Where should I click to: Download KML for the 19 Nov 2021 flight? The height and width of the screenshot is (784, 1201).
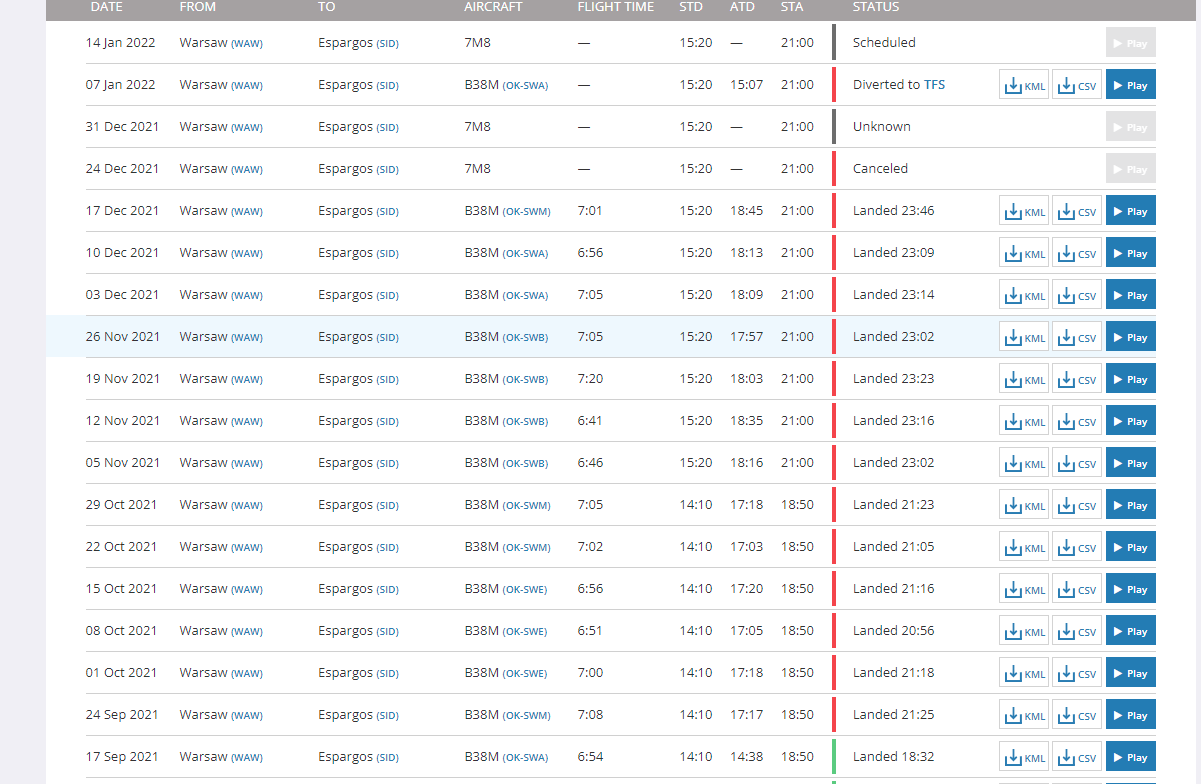point(1024,379)
